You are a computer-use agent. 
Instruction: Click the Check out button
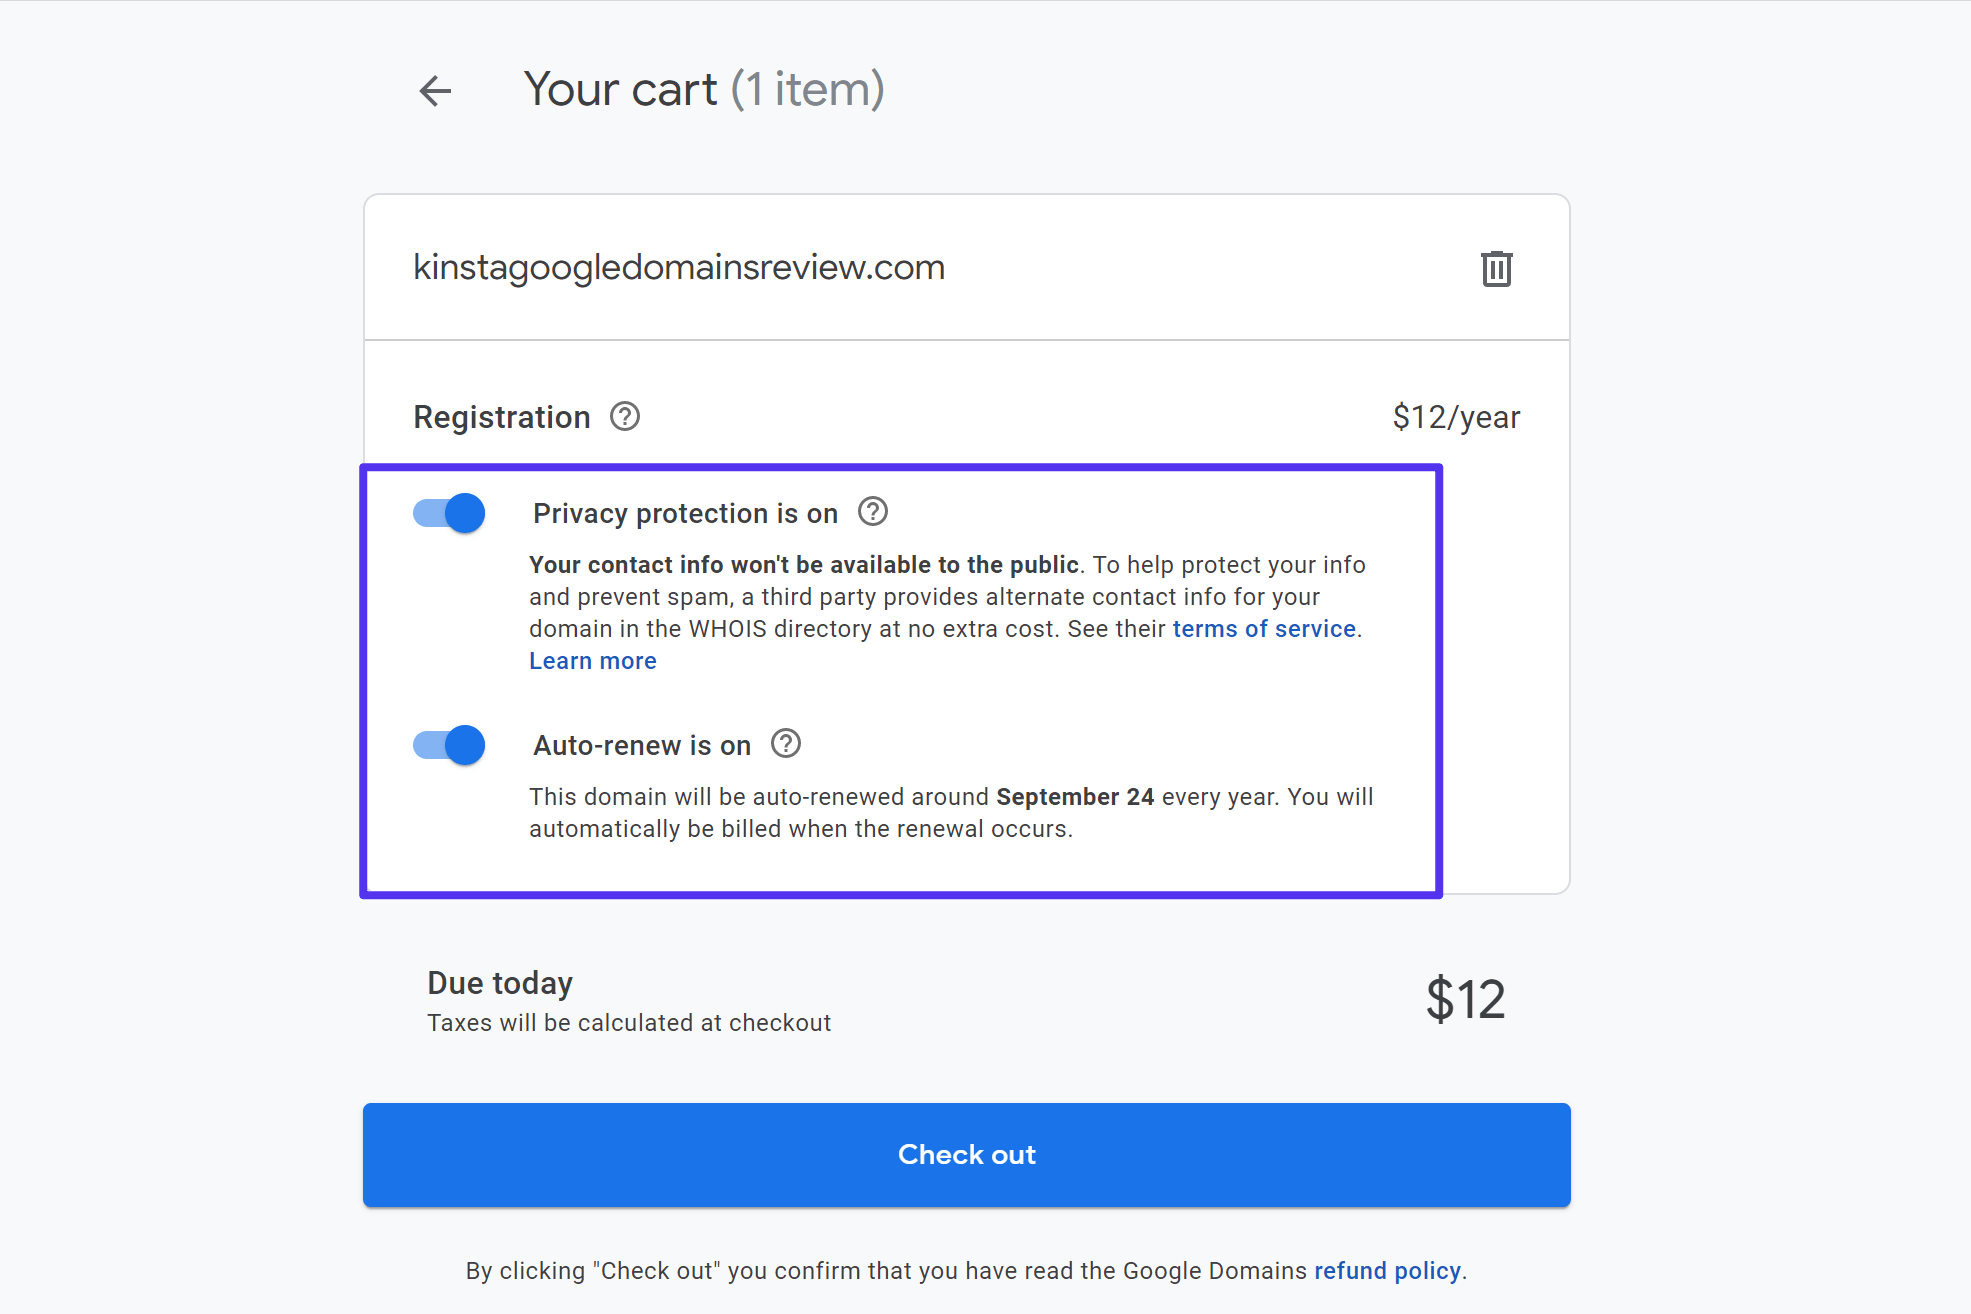tap(966, 1154)
